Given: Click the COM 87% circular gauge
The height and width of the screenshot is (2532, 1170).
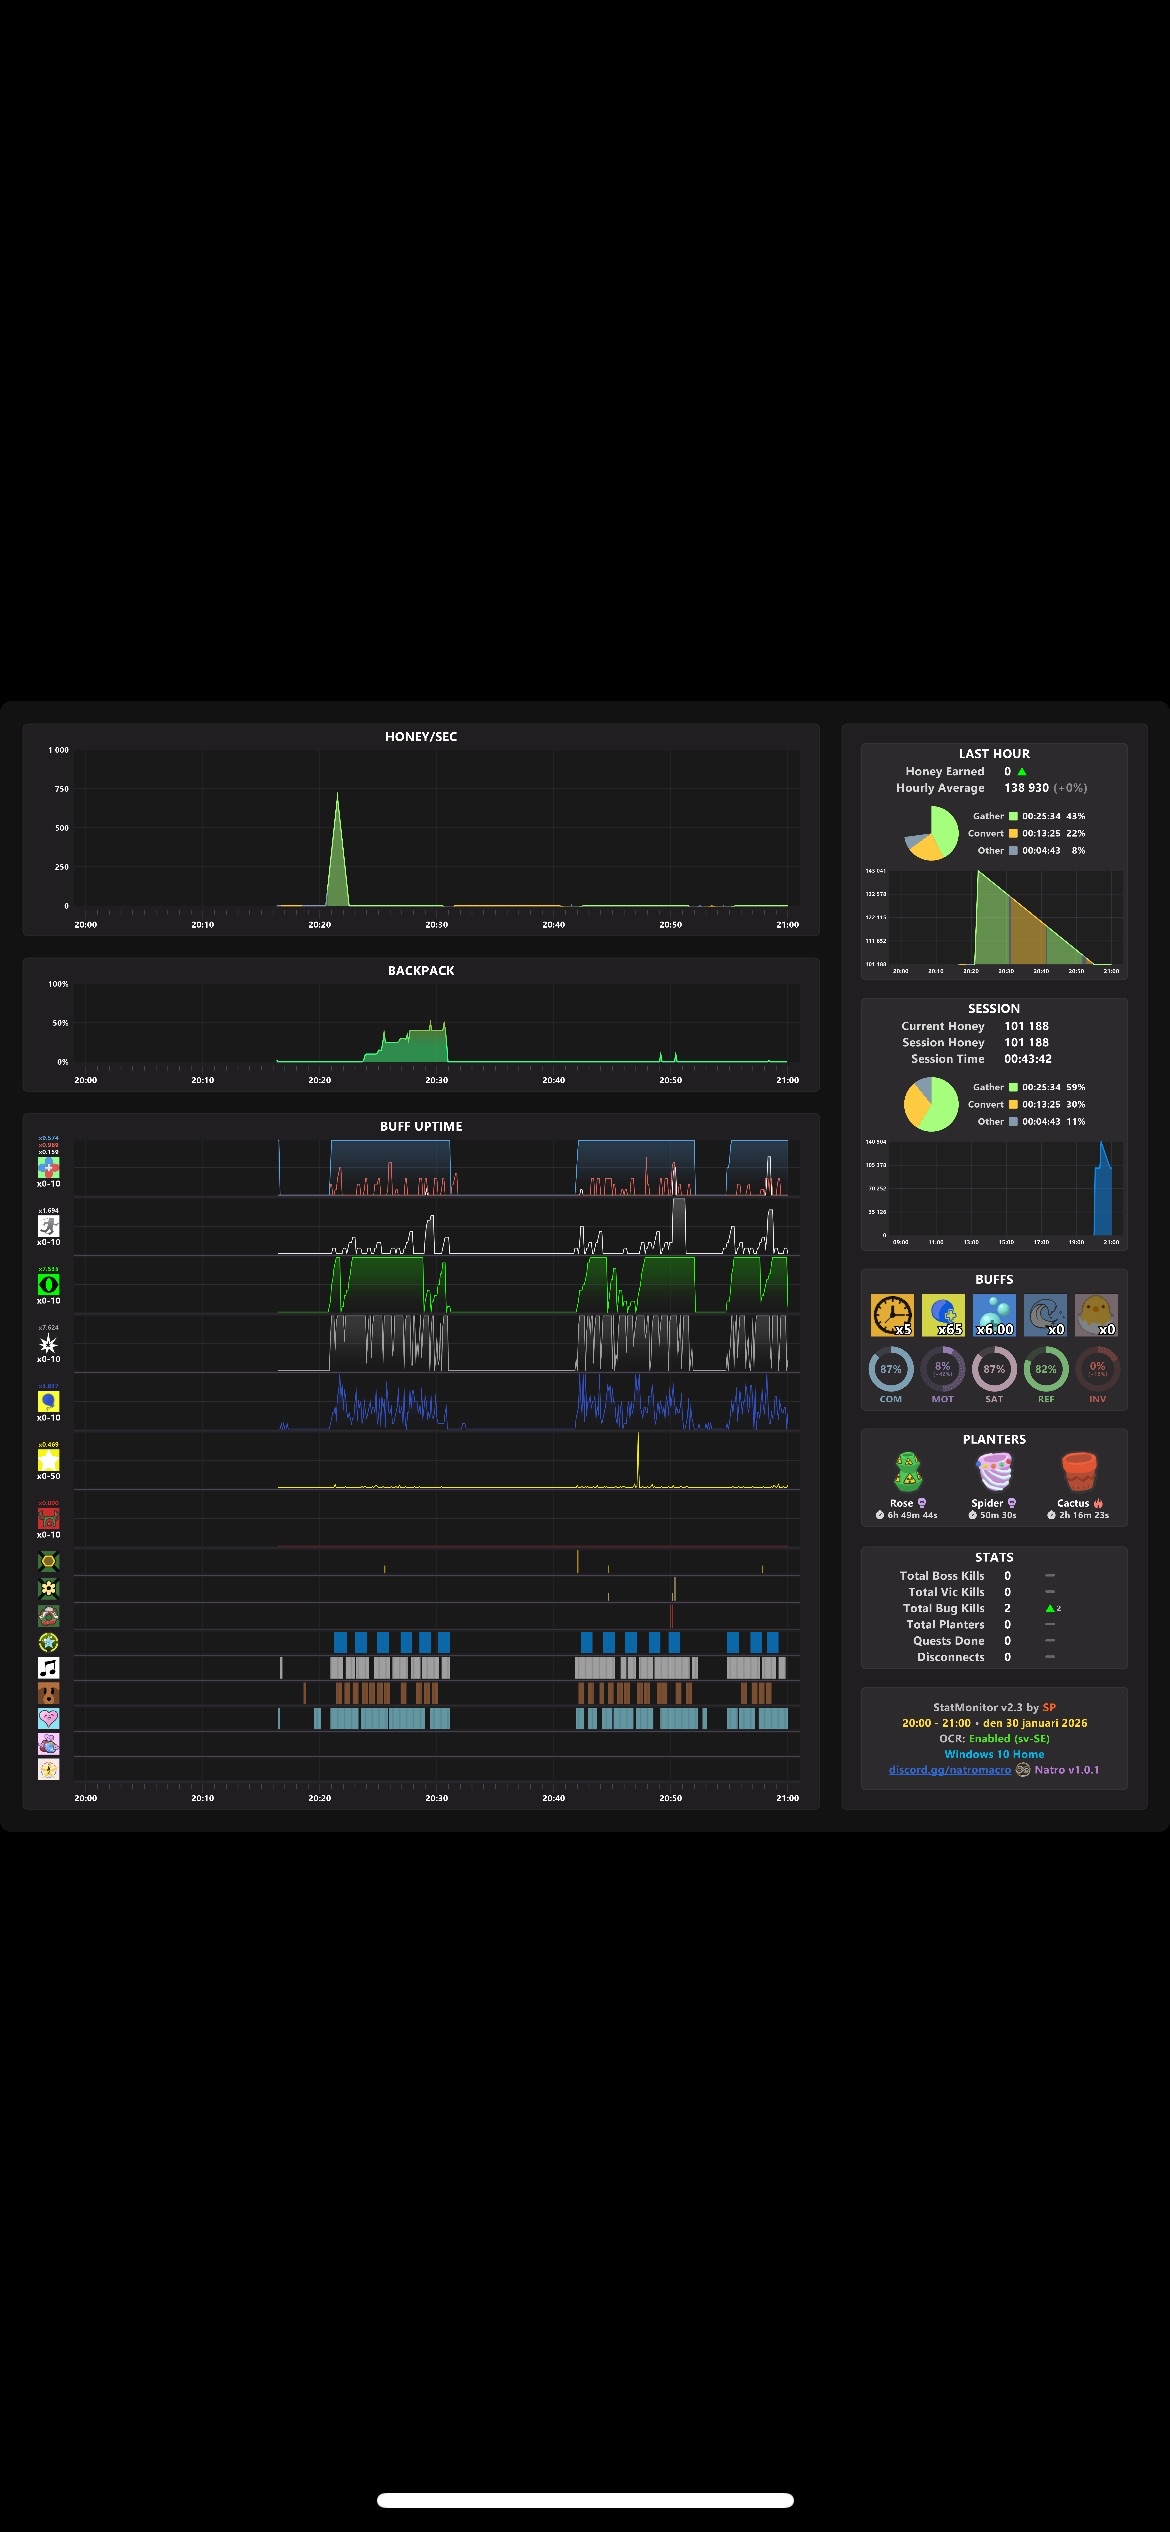Looking at the screenshot, I should [x=891, y=1370].
